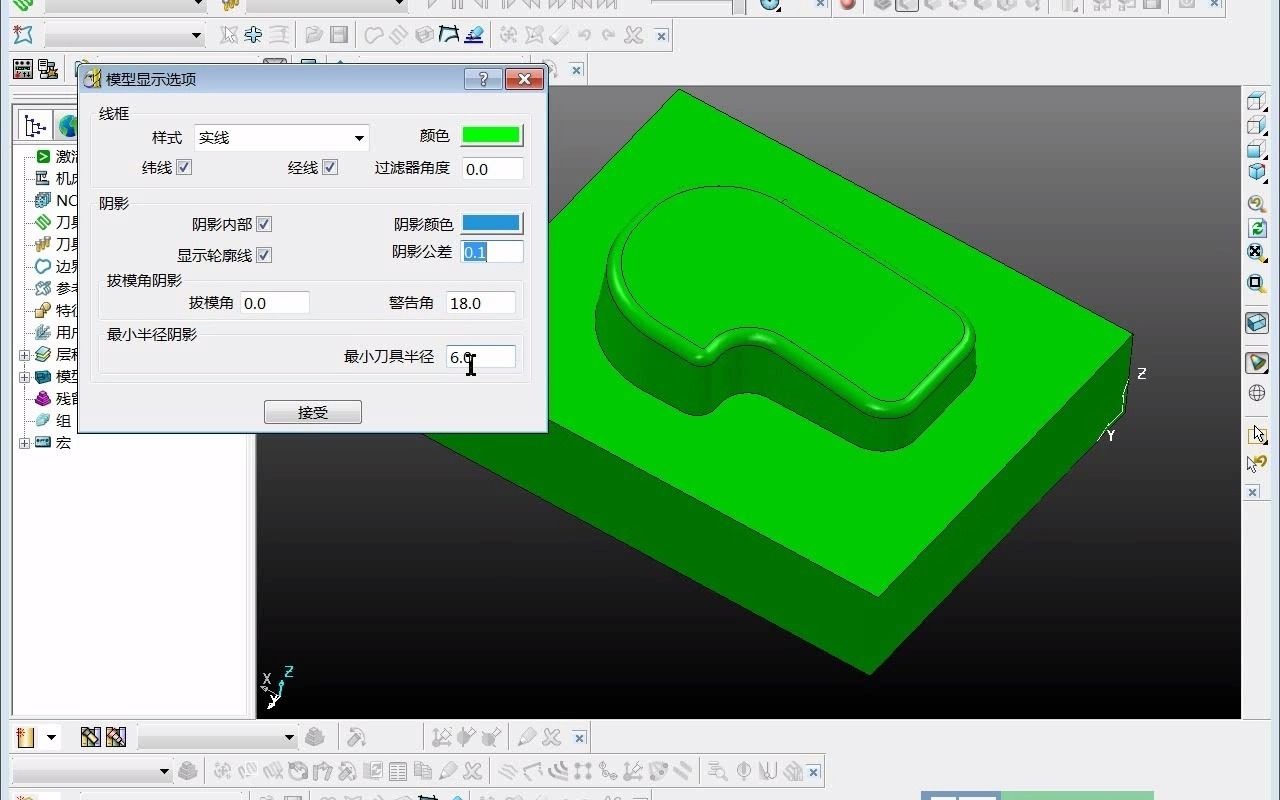Click the wireframe globe icon

[1257, 394]
